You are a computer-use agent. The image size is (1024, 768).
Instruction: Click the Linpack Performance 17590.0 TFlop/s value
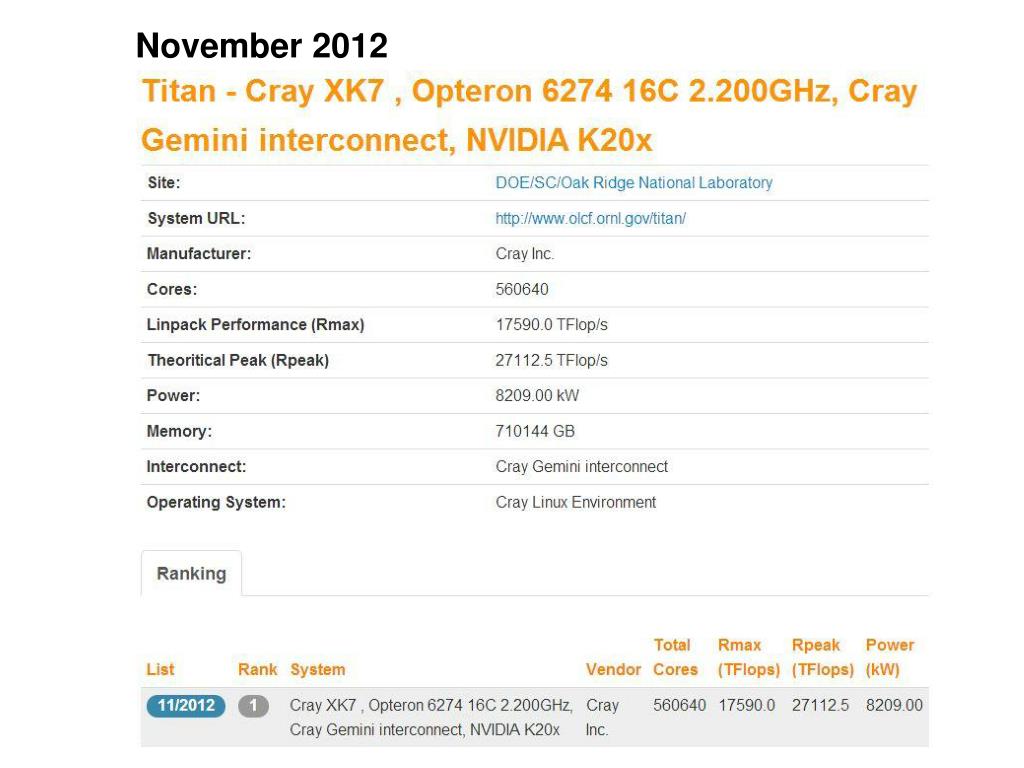(x=551, y=325)
